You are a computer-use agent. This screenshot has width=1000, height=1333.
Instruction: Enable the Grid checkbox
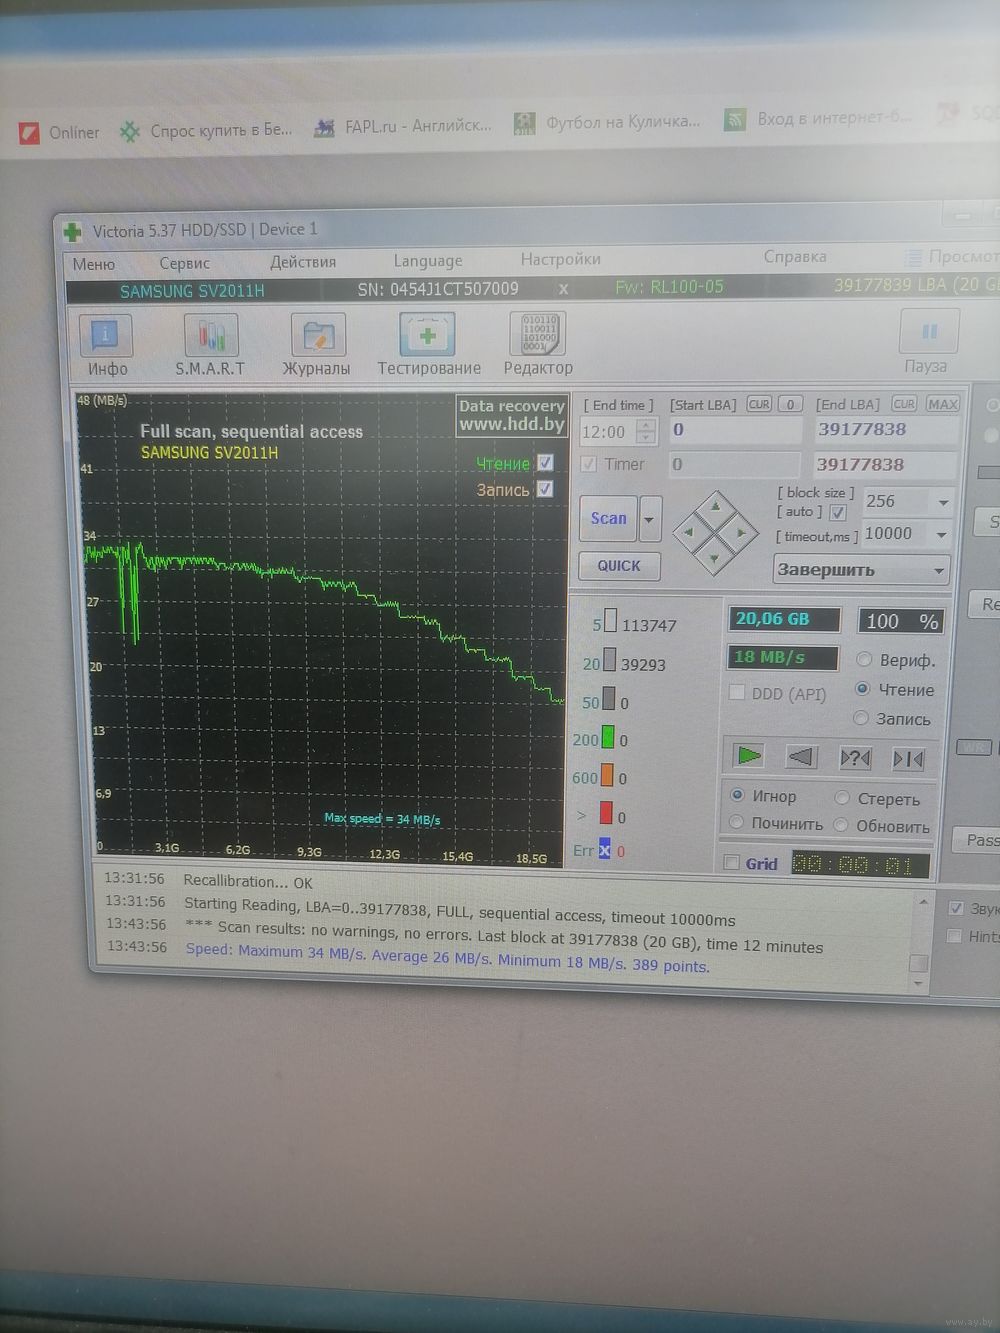pyautogui.click(x=732, y=862)
